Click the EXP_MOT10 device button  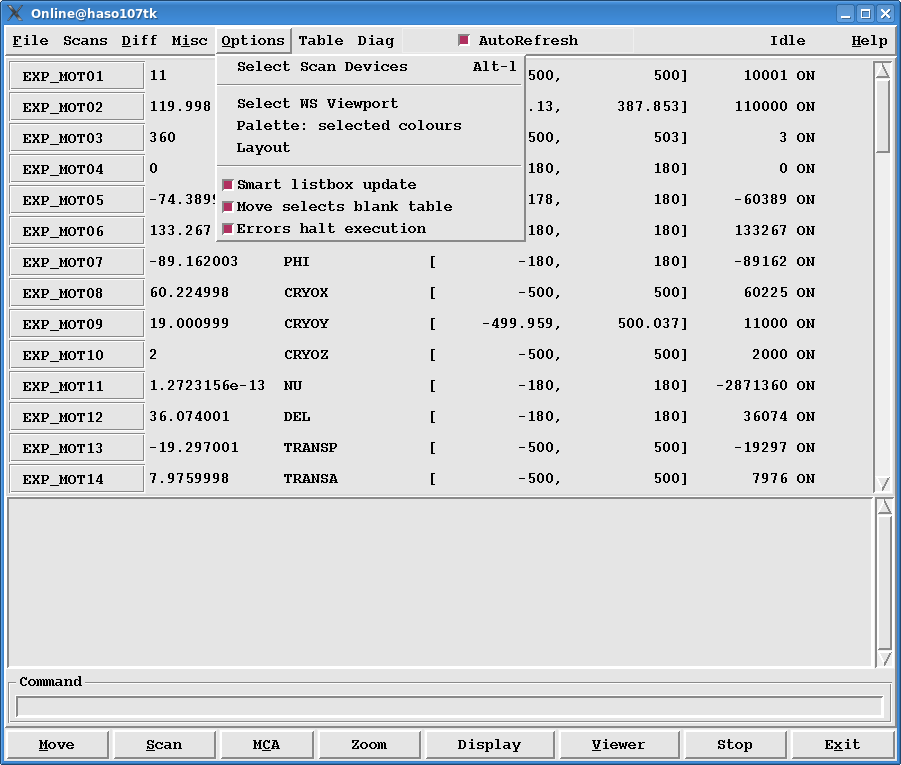tap(76, 355)
